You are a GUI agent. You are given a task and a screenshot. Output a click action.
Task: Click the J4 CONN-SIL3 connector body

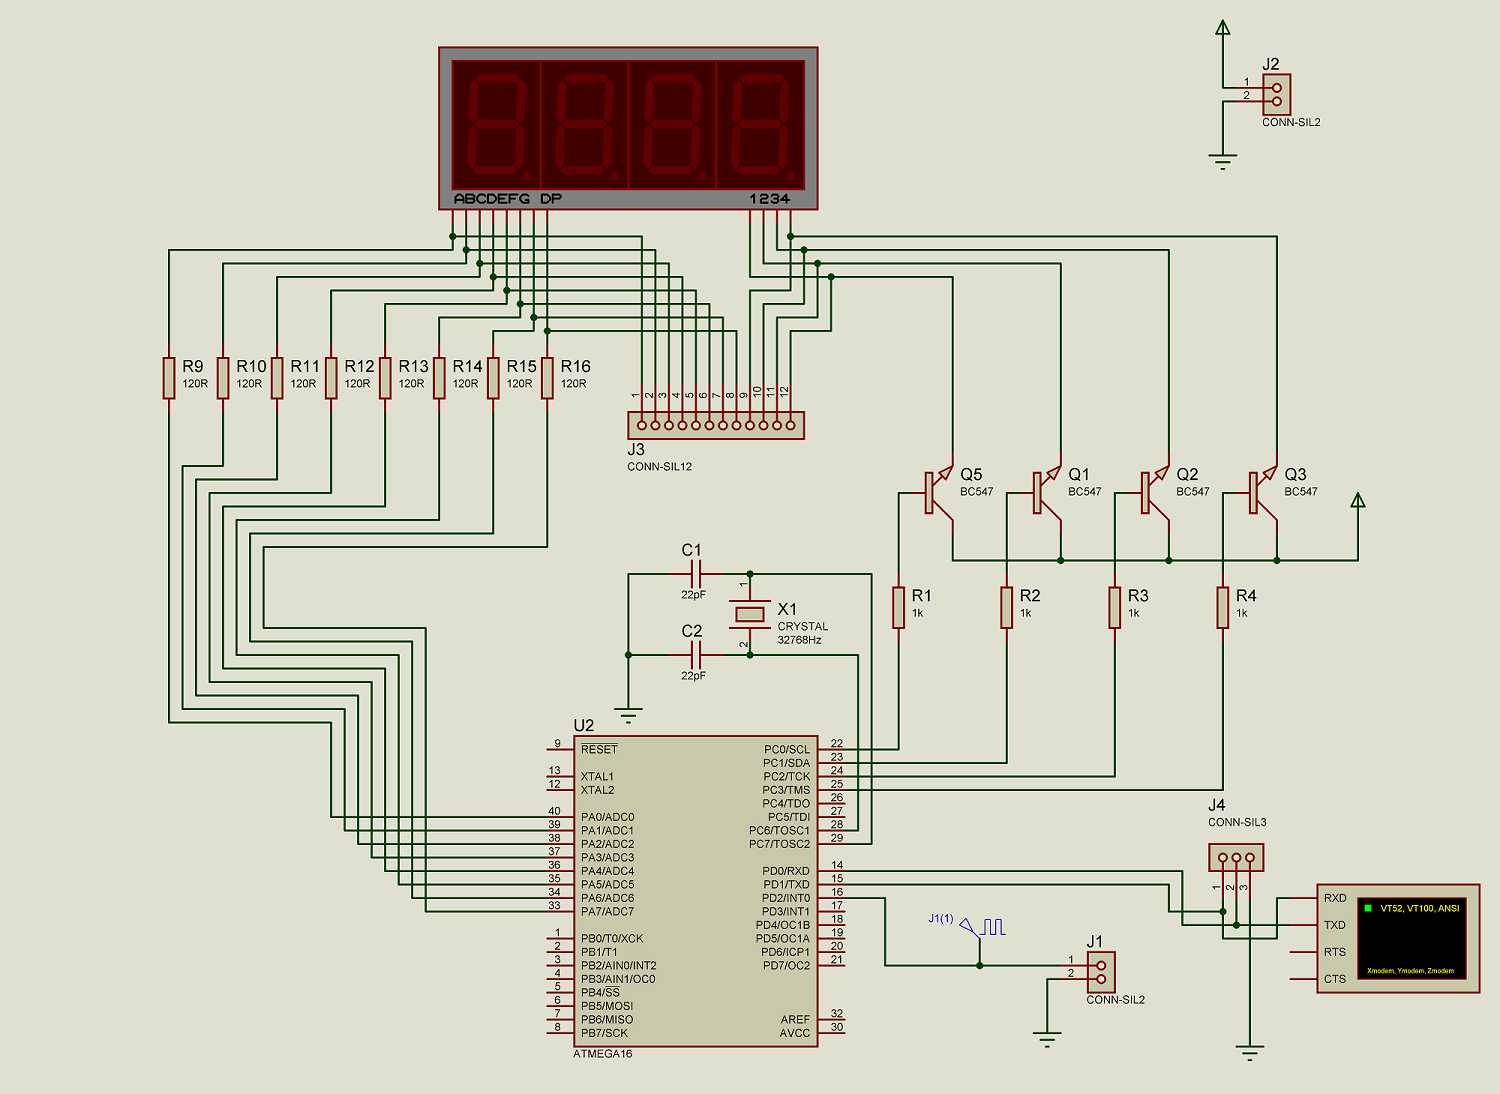[1237, 857]
